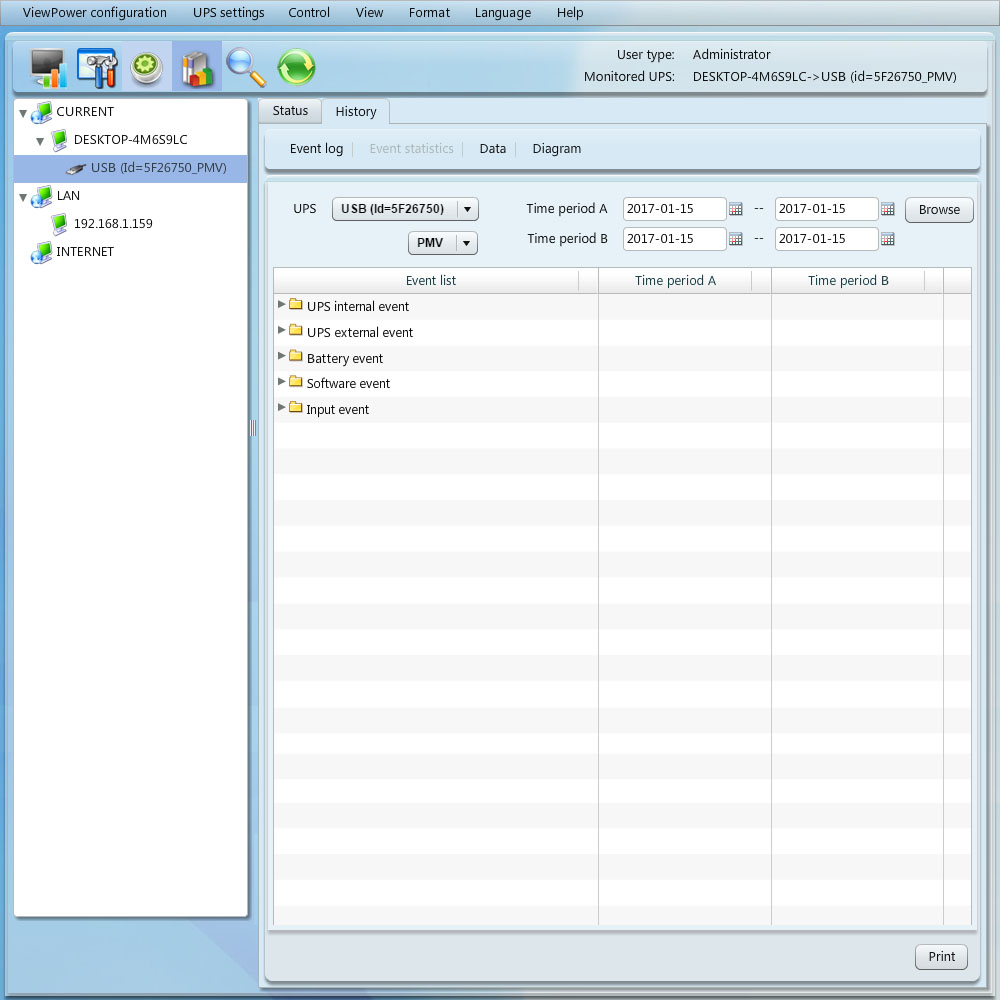
Task: Click the sidebar splitter handle
Action: point(253,428)
